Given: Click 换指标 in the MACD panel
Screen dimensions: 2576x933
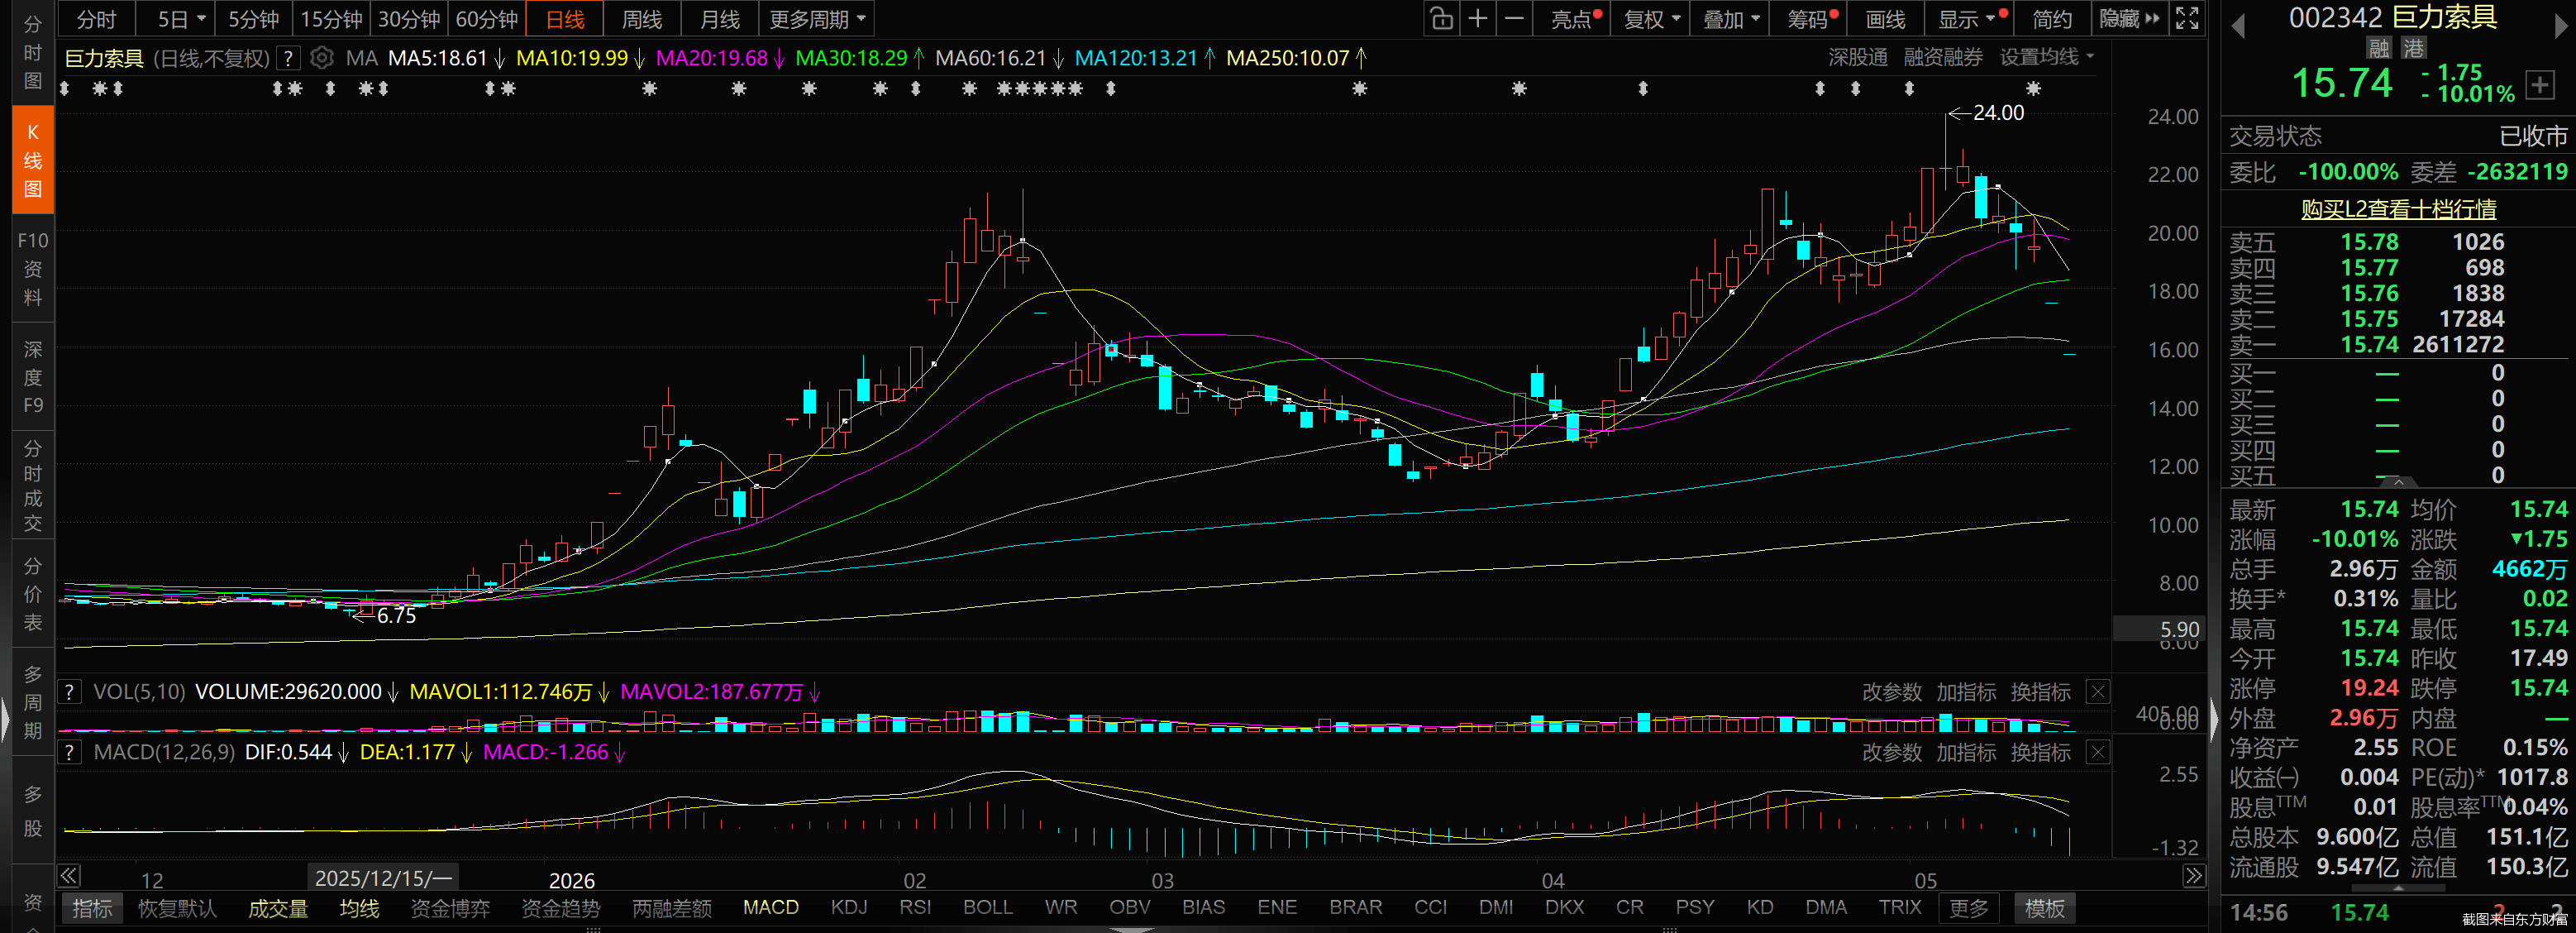Looking at the screenshot, I should (2040, 752).
